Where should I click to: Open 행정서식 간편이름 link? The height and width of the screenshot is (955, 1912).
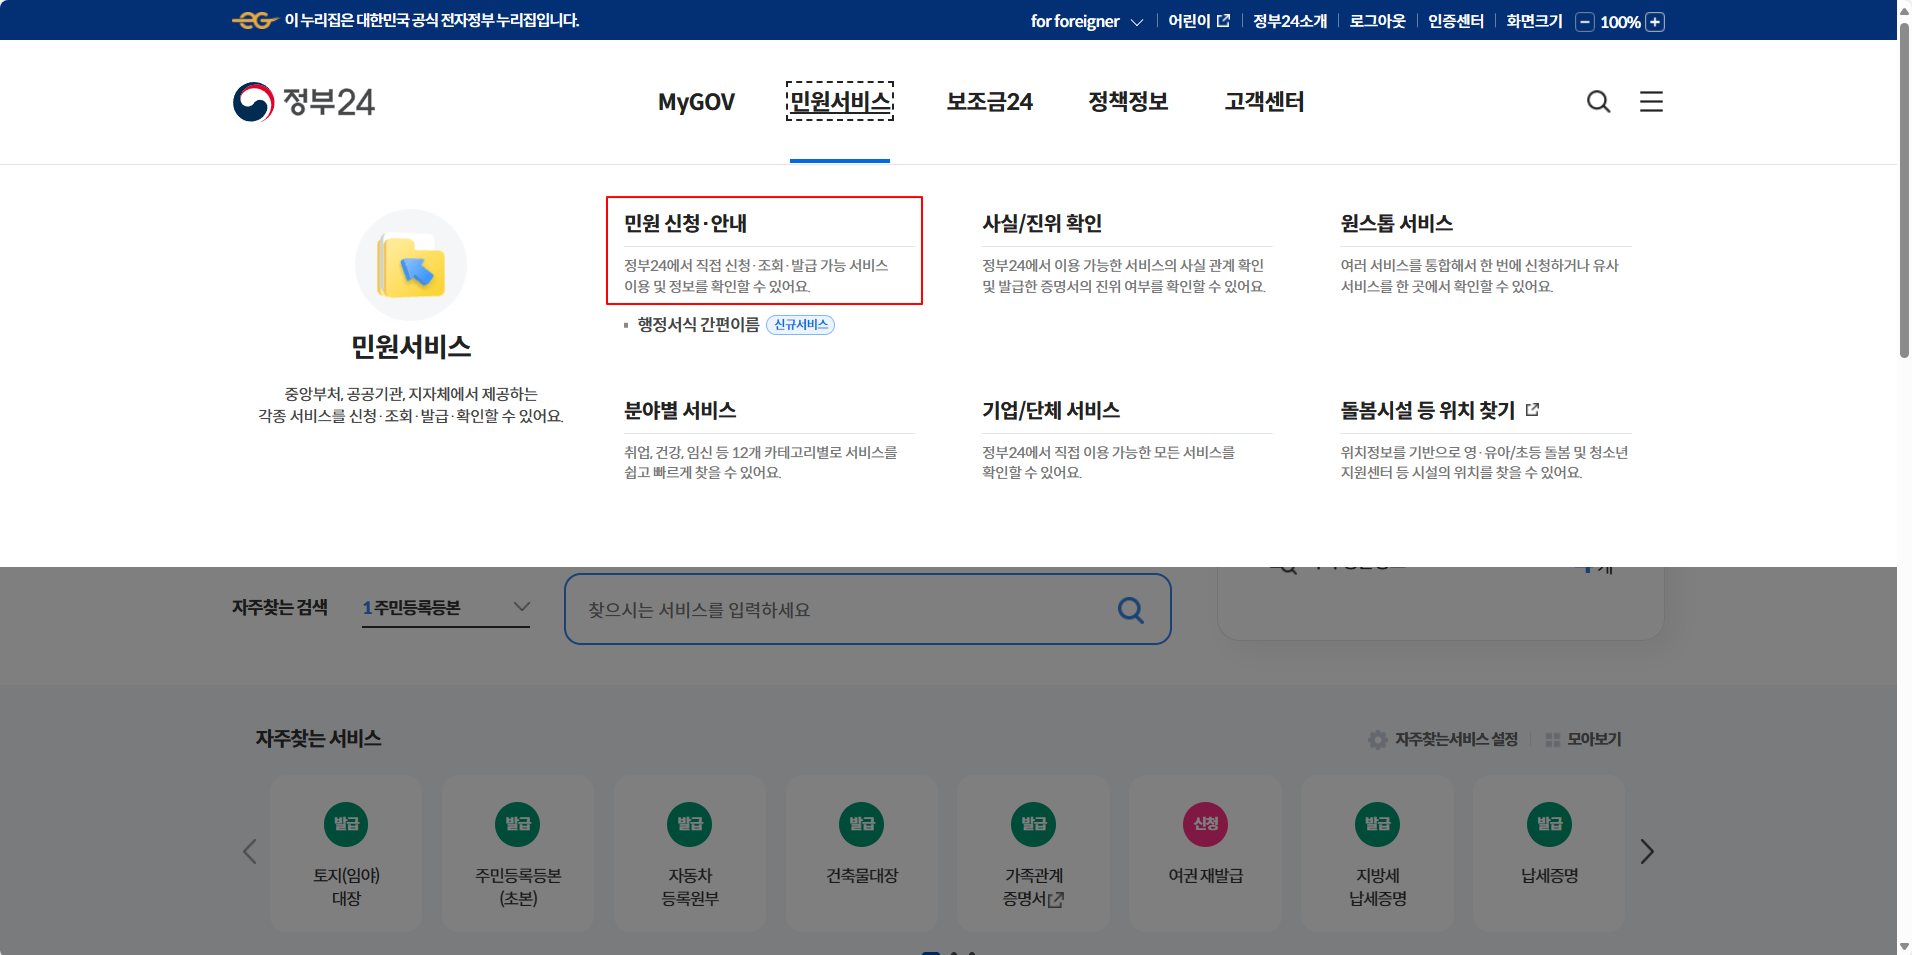tap(698, 325)
